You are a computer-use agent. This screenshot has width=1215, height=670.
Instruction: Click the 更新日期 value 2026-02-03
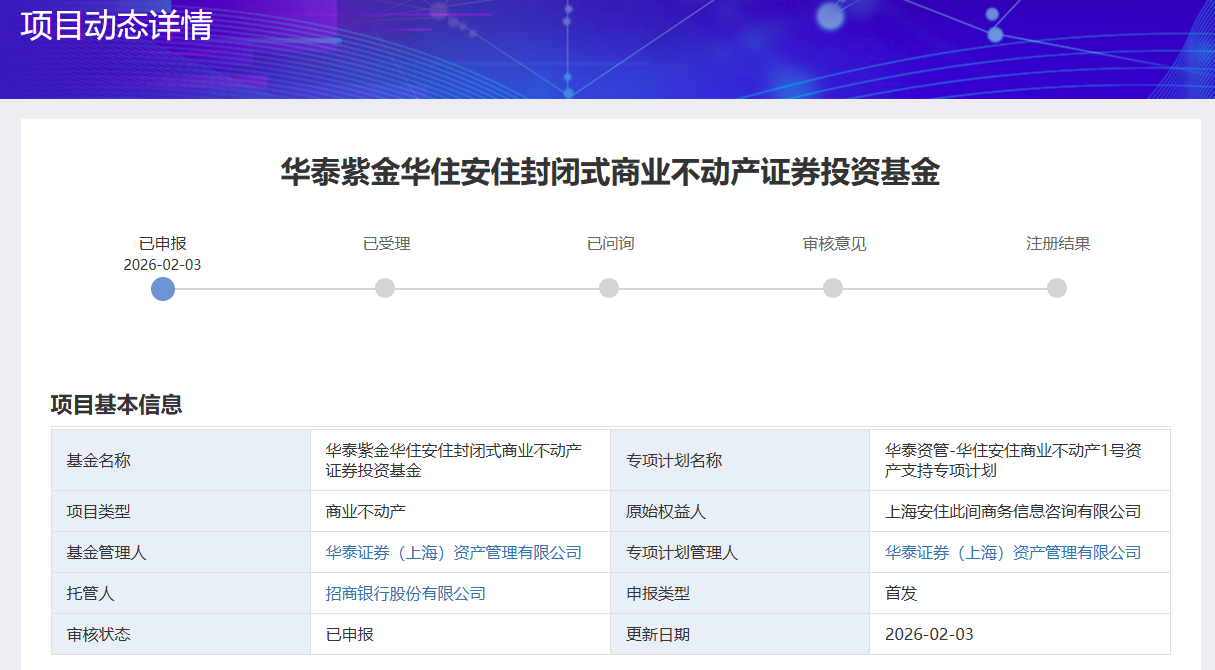click(x=929, y=635)
